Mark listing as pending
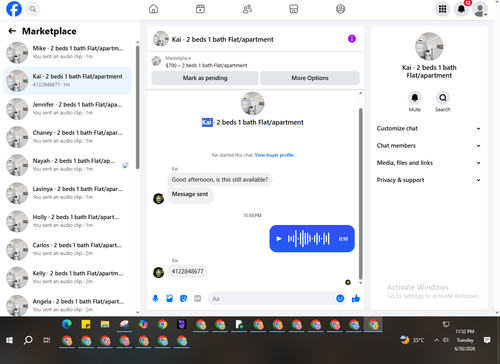The image size is (500, 364). 205,78
